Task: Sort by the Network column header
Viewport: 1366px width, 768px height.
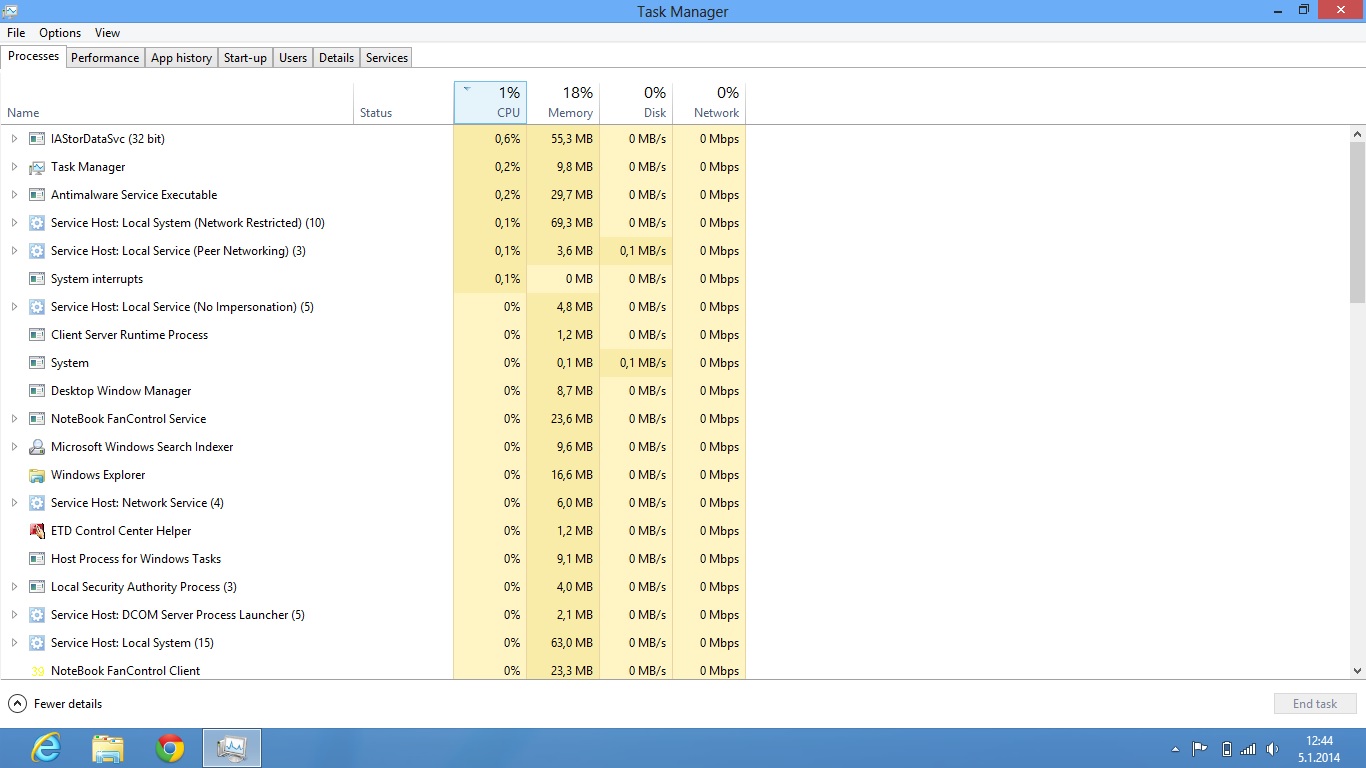Action: point(710,103)
